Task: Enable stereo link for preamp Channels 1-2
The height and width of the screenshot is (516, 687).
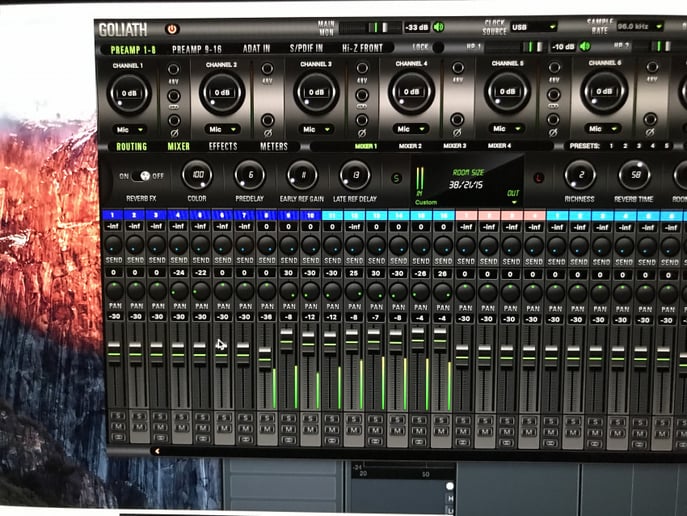Action: tap(174, 96)
